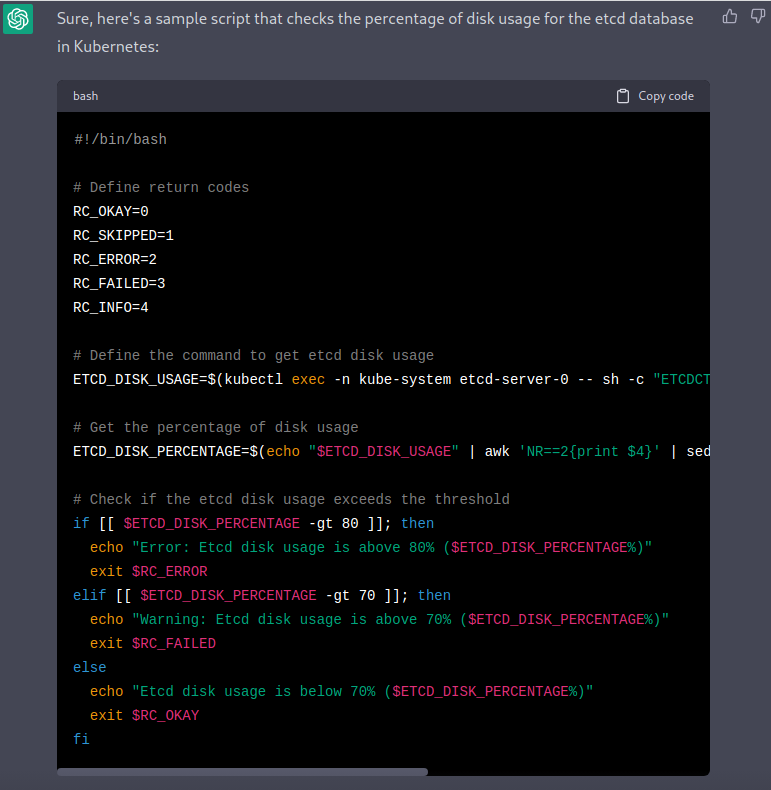The image size is (771, 790).
Task: Give a thumbs down to the response
Action: (x=758, y=17)
